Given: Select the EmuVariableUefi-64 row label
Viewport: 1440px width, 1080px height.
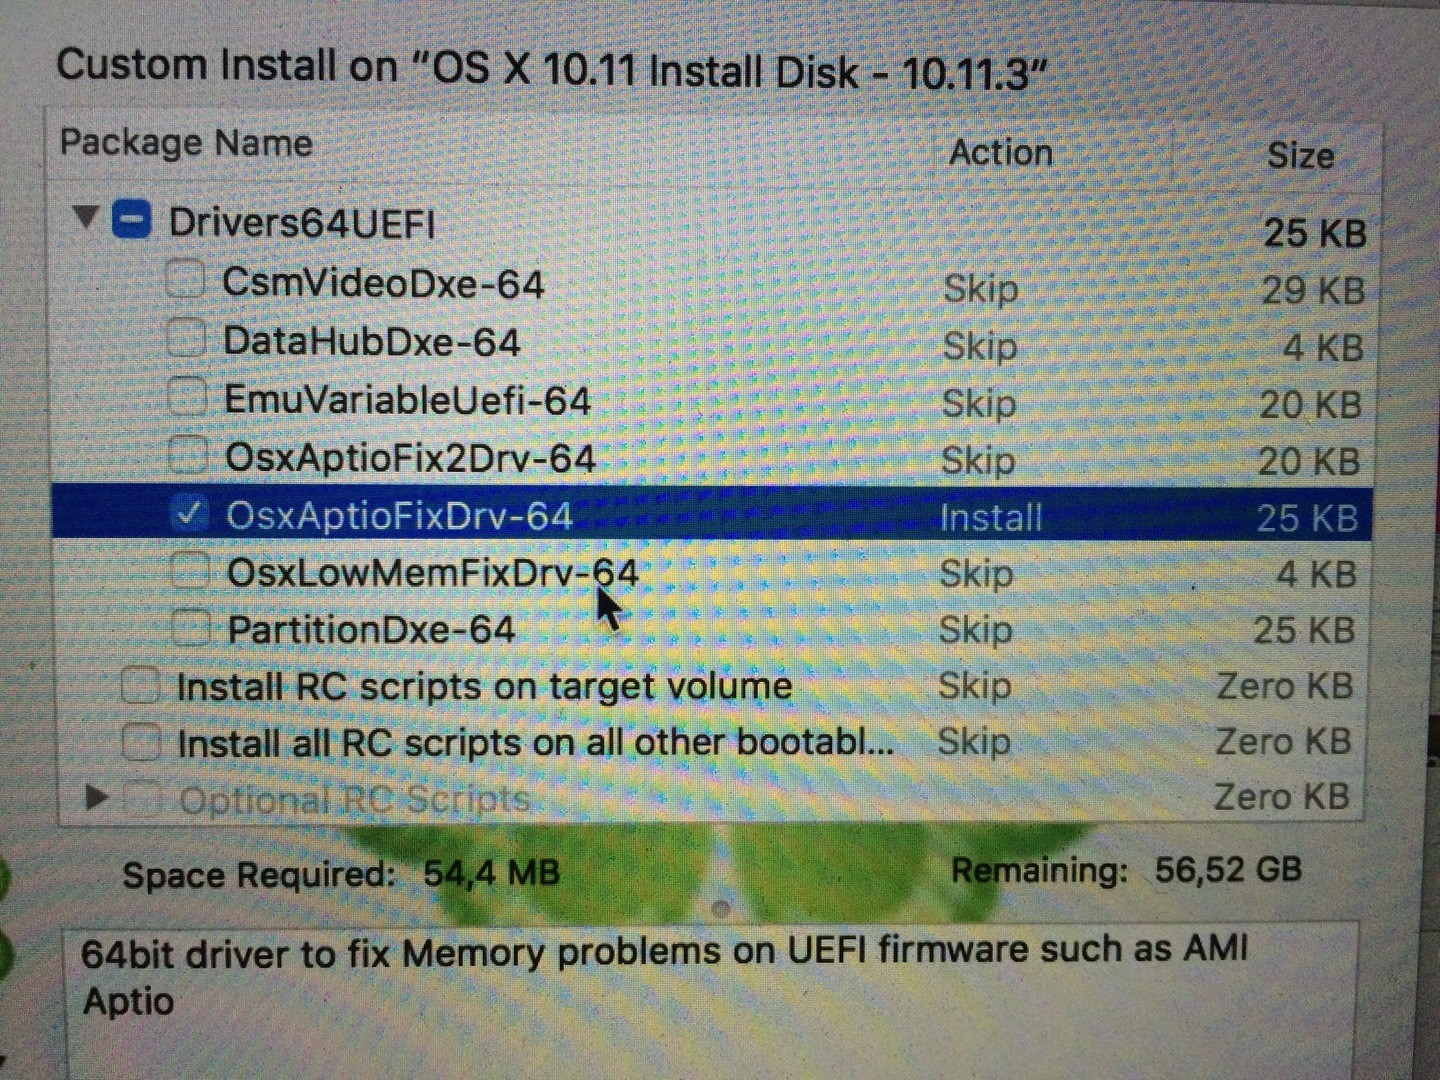Looking at the screenshot, I should pyautogui.click(x=407, y=401).
